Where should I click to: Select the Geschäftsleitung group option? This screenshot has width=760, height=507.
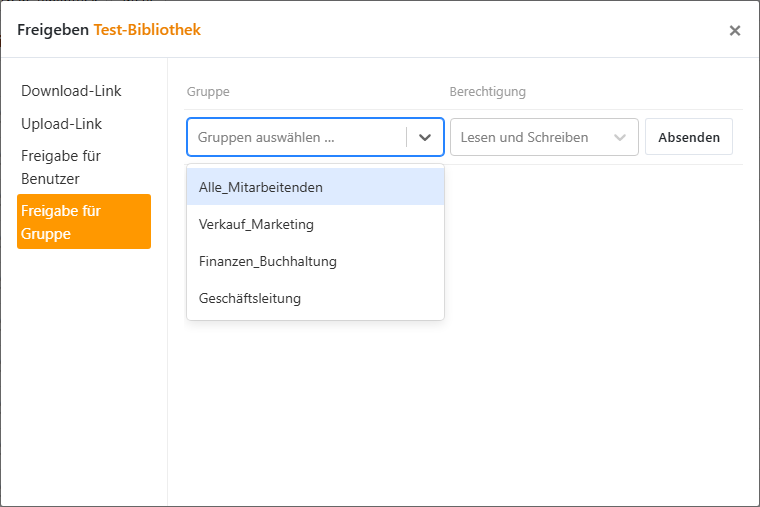coord(315,298)
